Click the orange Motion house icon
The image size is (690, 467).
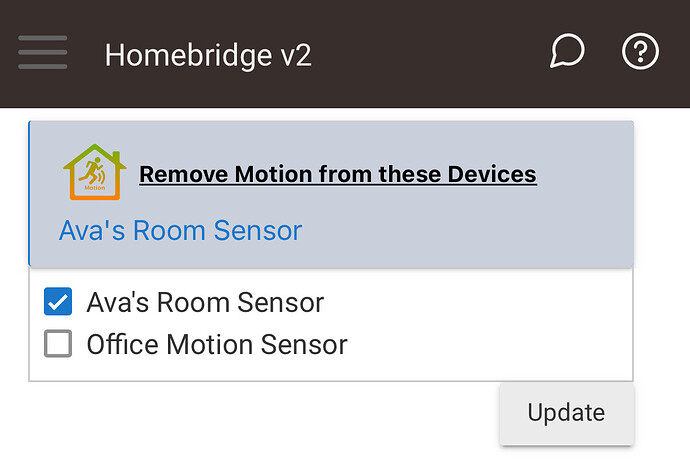point(95,172)
